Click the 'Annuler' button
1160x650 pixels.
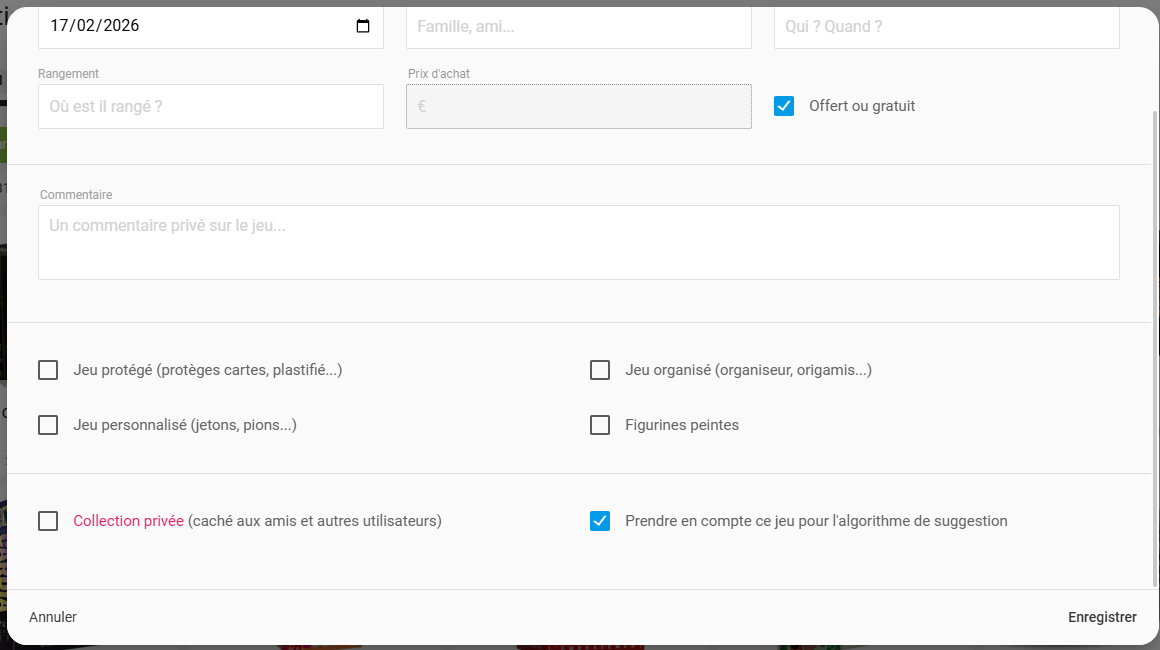pyautogui.click(x=53, y=617)
